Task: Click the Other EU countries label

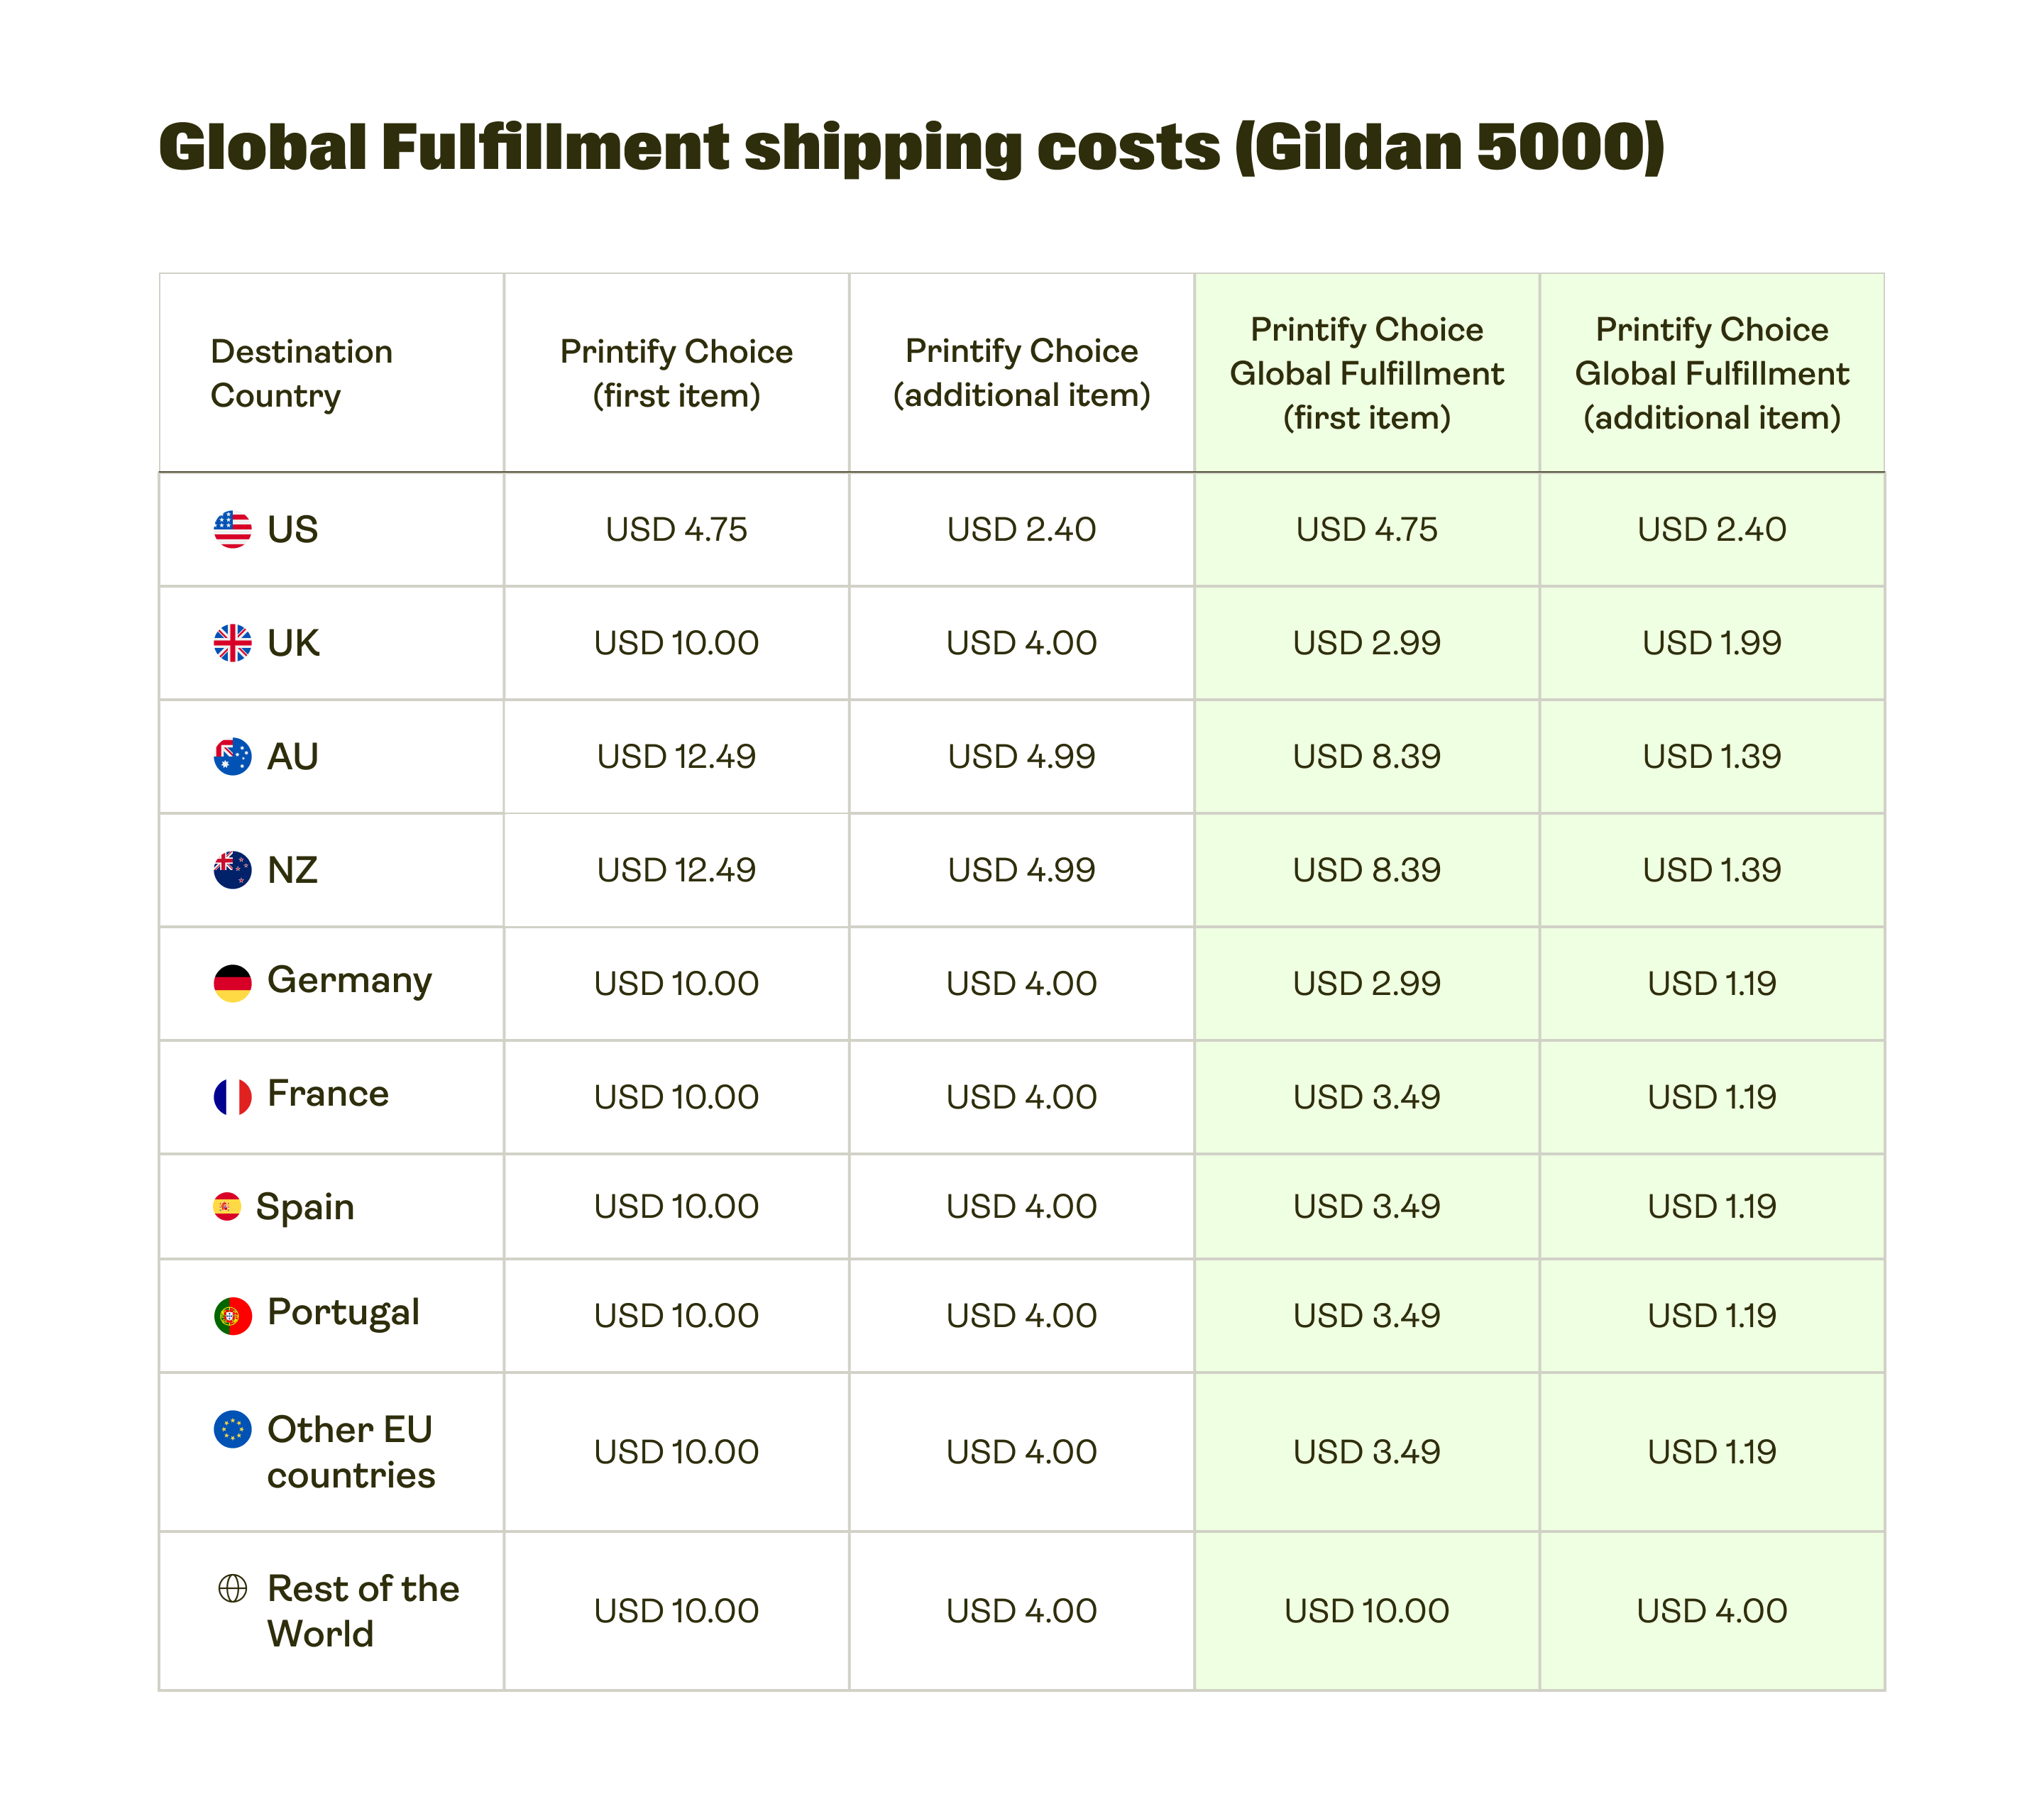Action: [x=351, y=1452]
